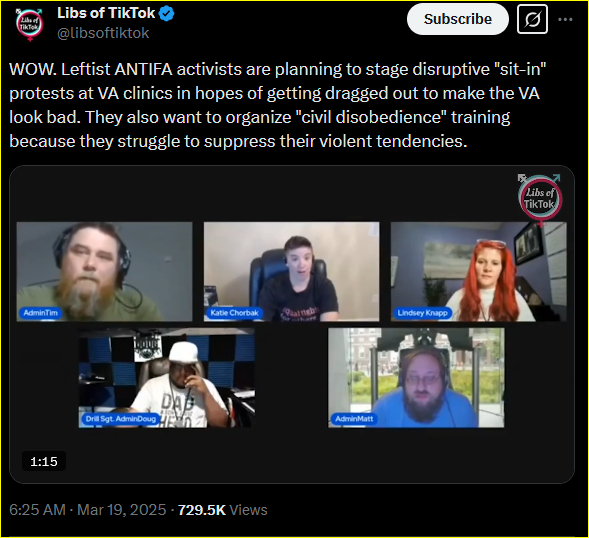Click the Libs of TikTok watermark logo in video
The image size is (589, 538).
(540, 199)
